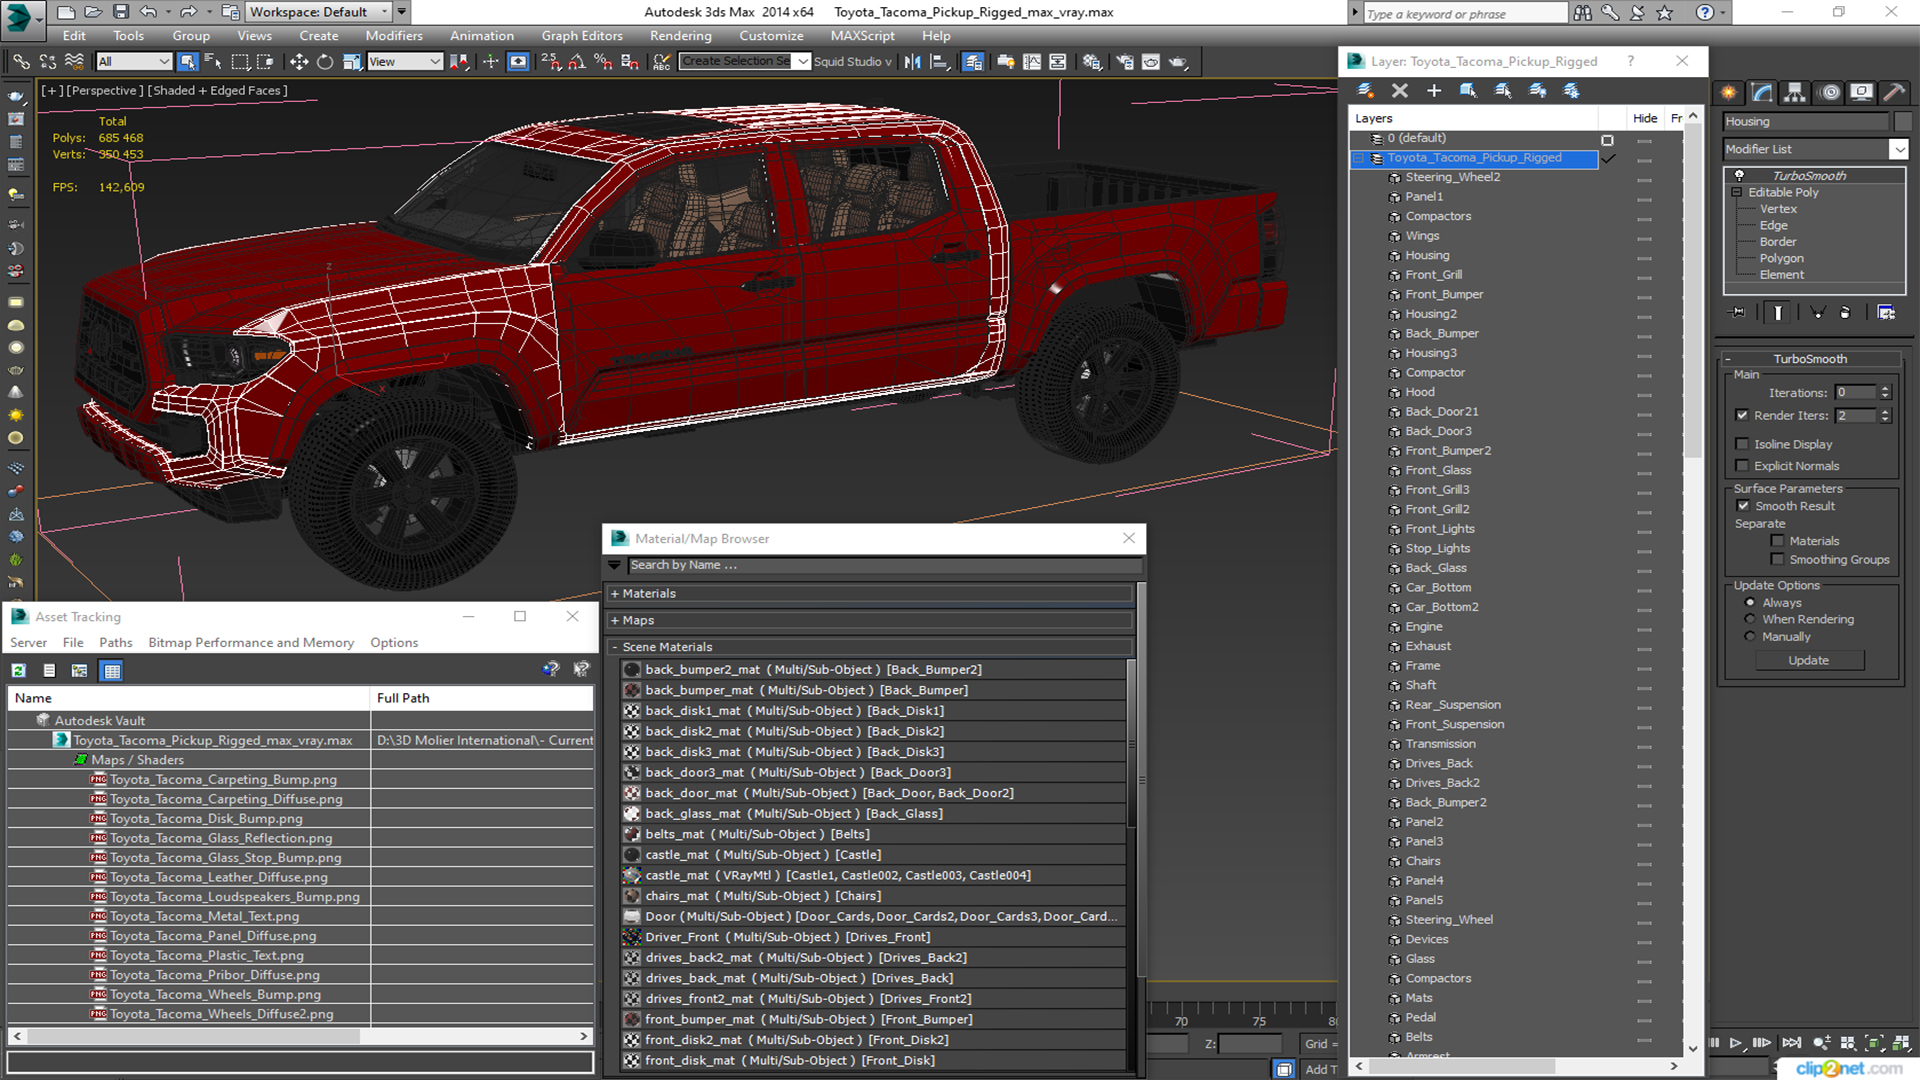Click the Housing object color swatch

1903,122
